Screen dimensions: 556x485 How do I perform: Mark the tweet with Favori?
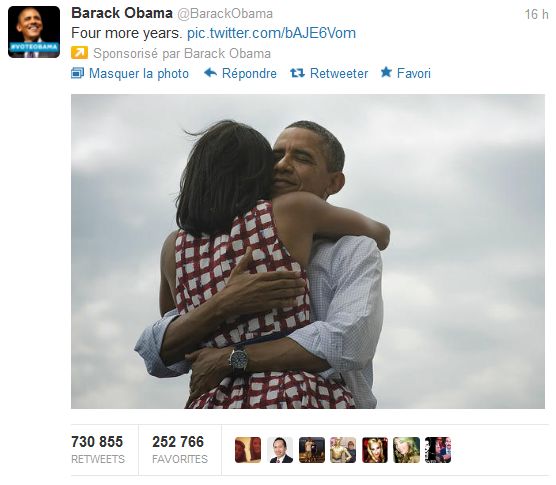click(413, 73)
